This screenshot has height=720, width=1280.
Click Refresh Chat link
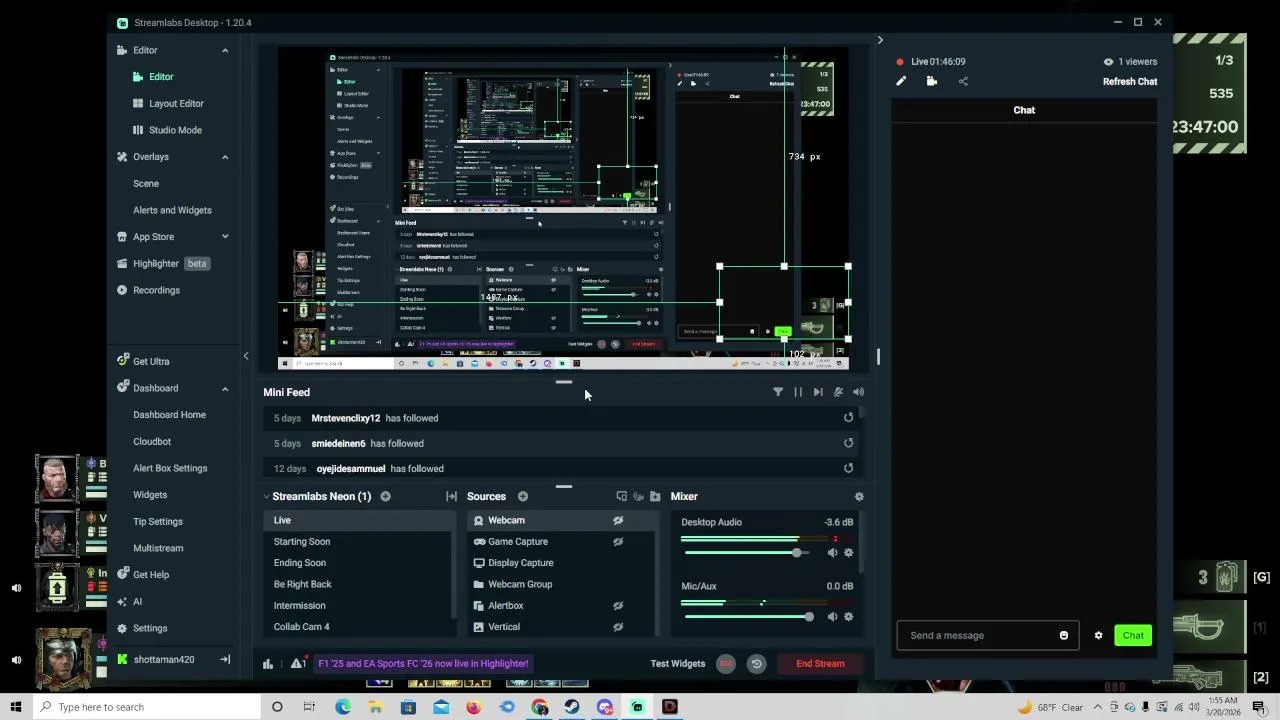(1130, 82)
